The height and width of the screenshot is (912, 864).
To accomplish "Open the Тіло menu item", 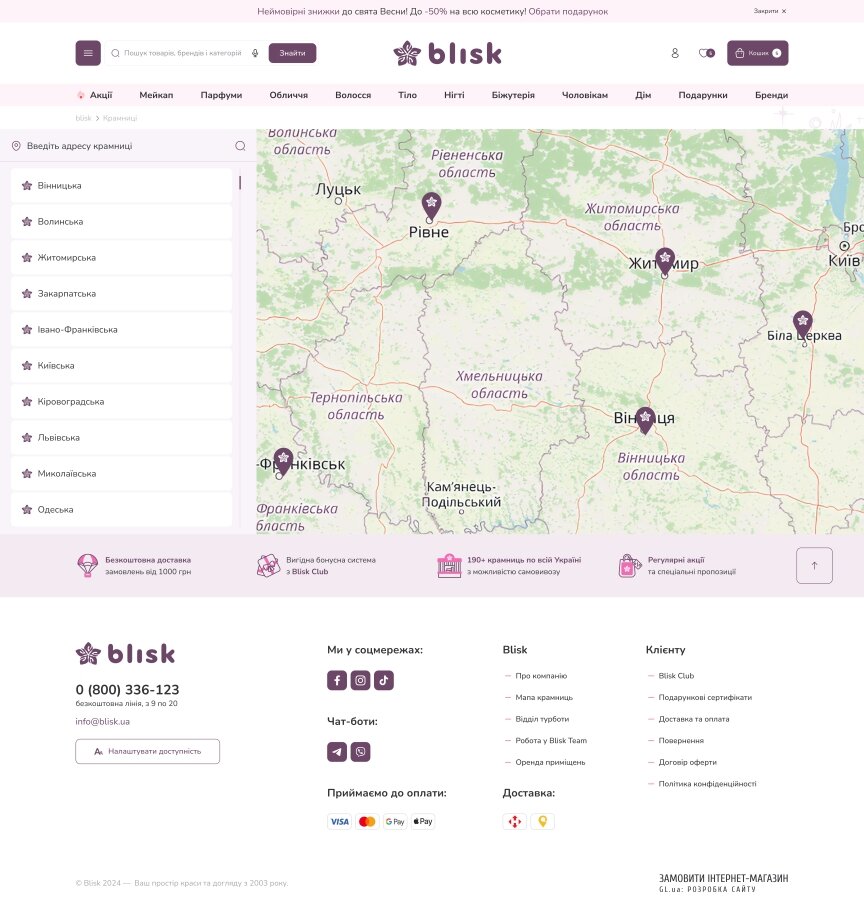I will 407,95.
